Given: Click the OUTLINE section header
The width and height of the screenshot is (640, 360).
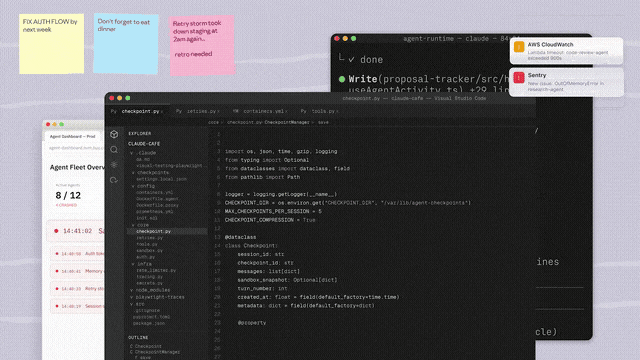Looking at the screenshot, I should point(138,338).
